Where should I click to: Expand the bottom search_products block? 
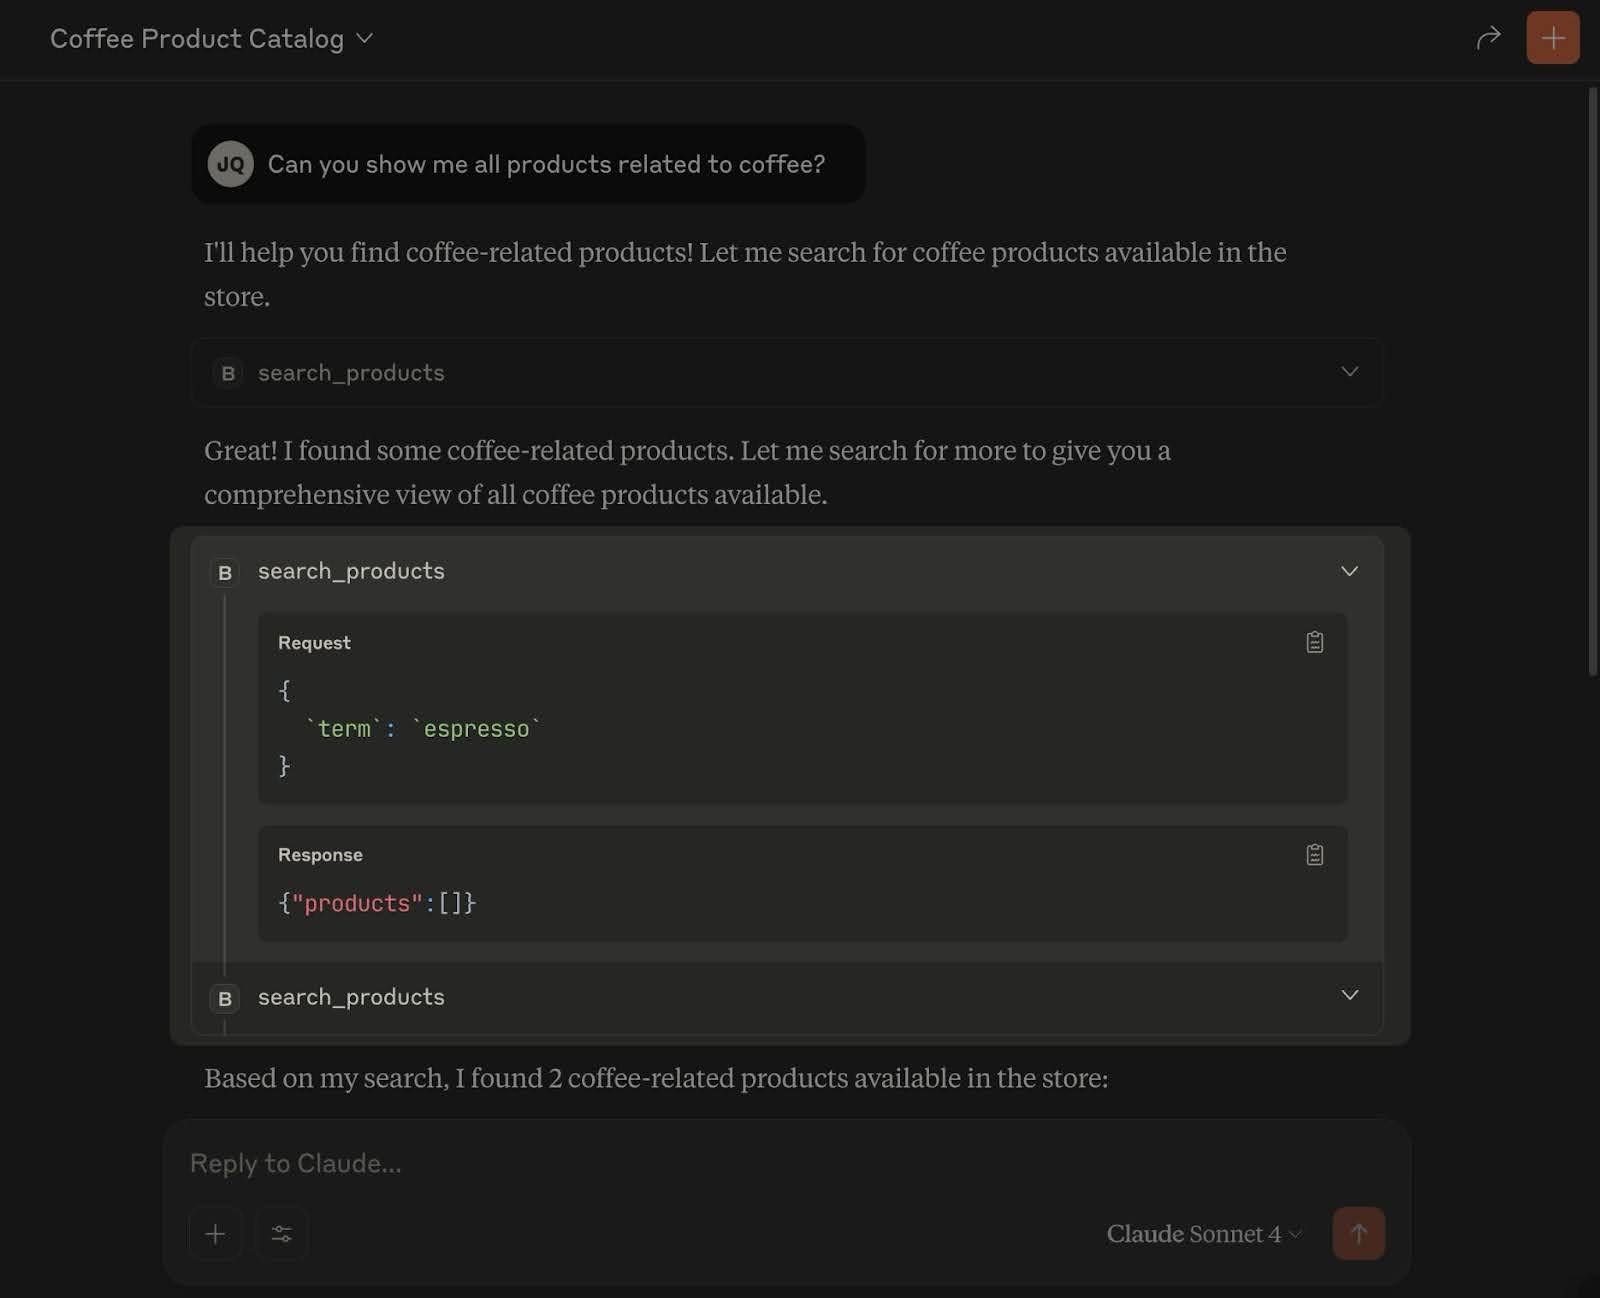click(1349, 996)
